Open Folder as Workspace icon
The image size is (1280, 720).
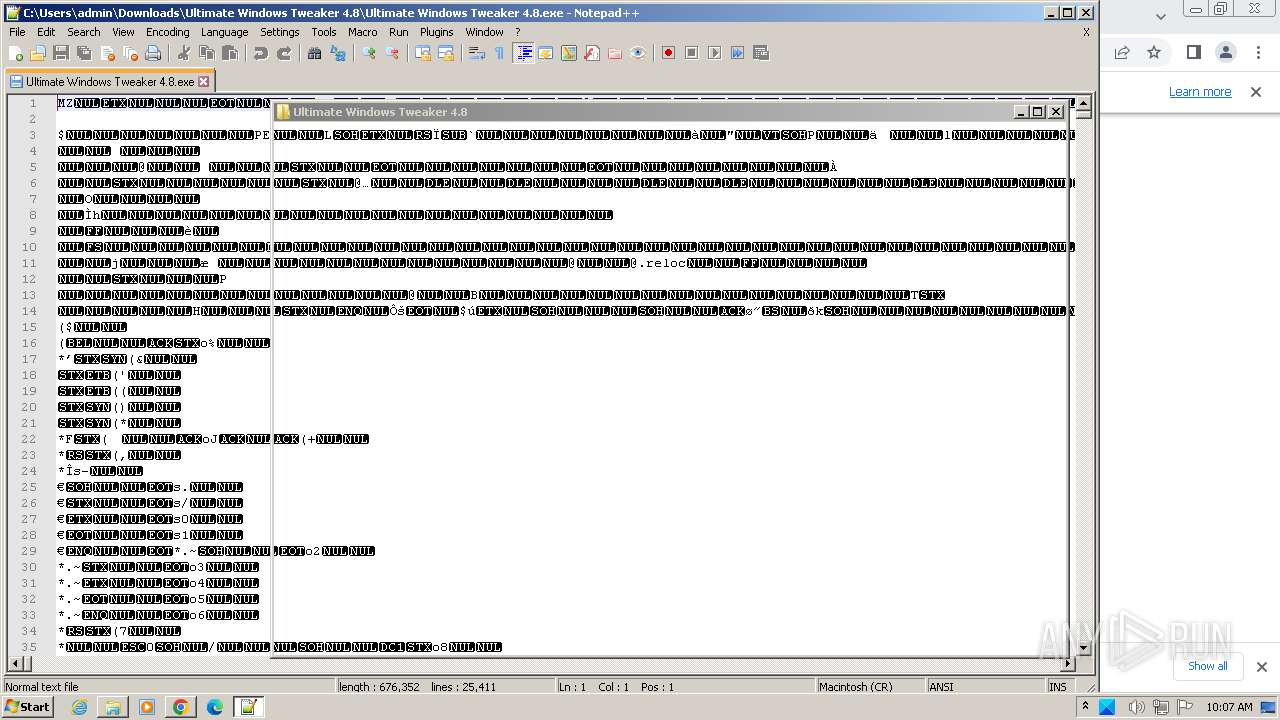[615, 53]
